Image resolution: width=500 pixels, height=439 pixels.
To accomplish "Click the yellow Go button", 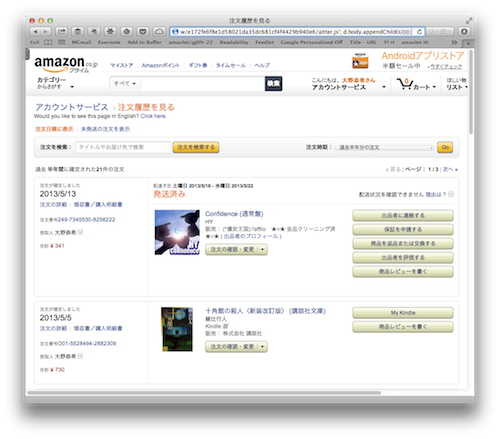I will pyautogui.click(x=445, y=147).
